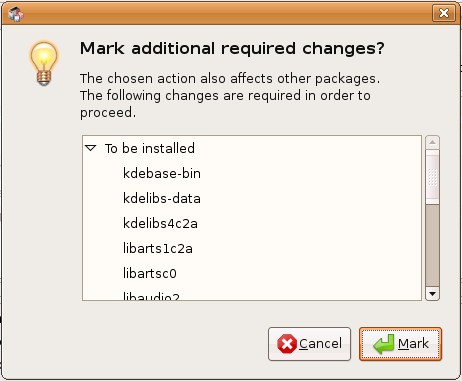Click the green arrow icon on Mark

click(x=384, y=344)
